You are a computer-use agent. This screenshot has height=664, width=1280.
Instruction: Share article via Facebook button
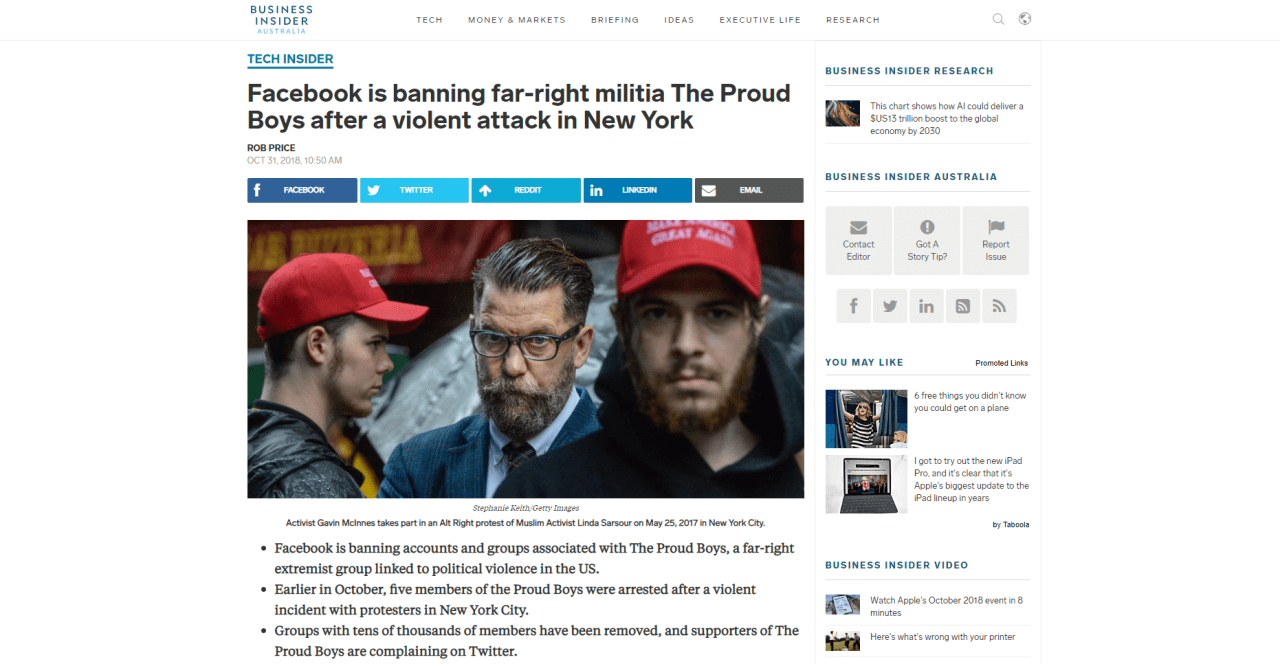pos(302,190)
